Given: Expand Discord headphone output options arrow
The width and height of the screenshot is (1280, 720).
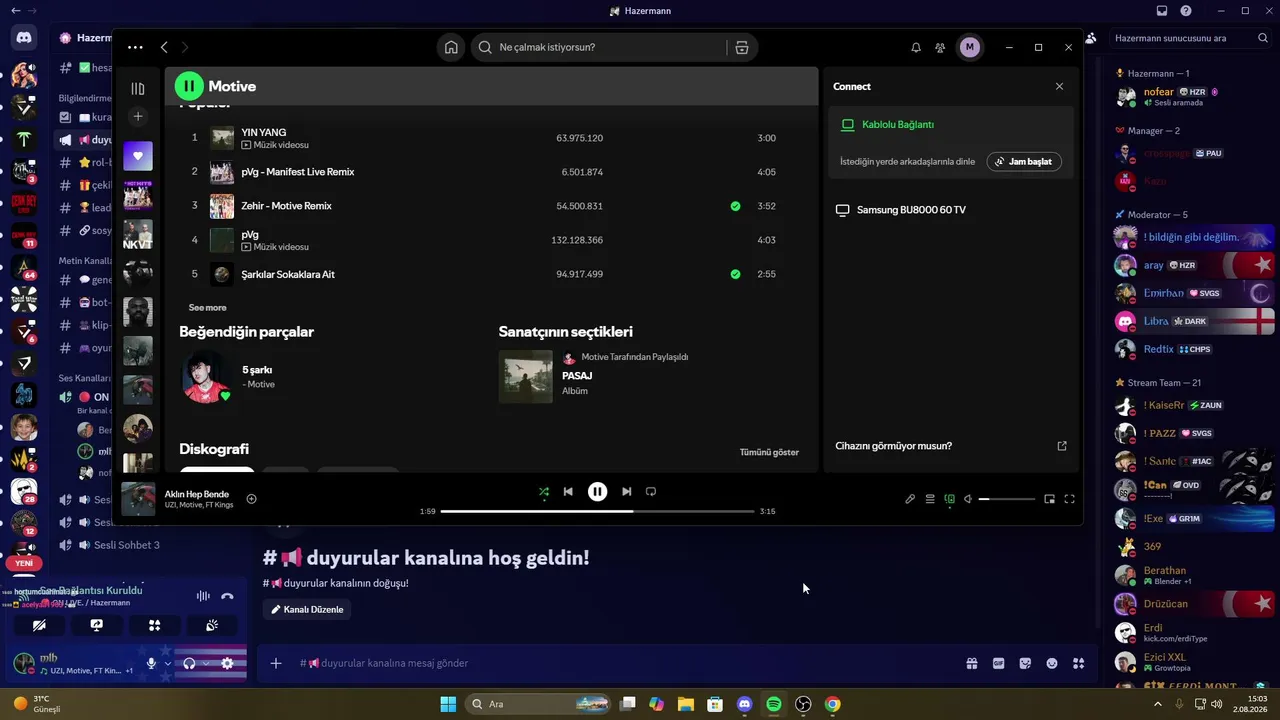Looking at the screenshot, I should tap(205, 663).
